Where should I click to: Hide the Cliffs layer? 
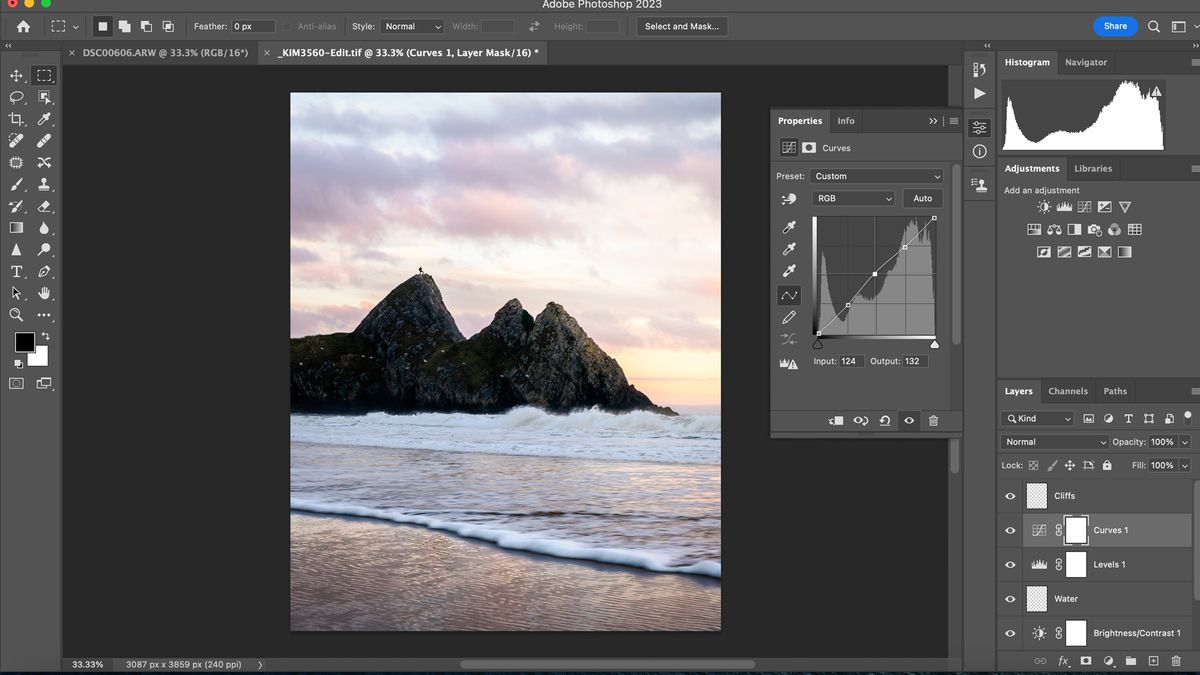[x=1009, y=495]
